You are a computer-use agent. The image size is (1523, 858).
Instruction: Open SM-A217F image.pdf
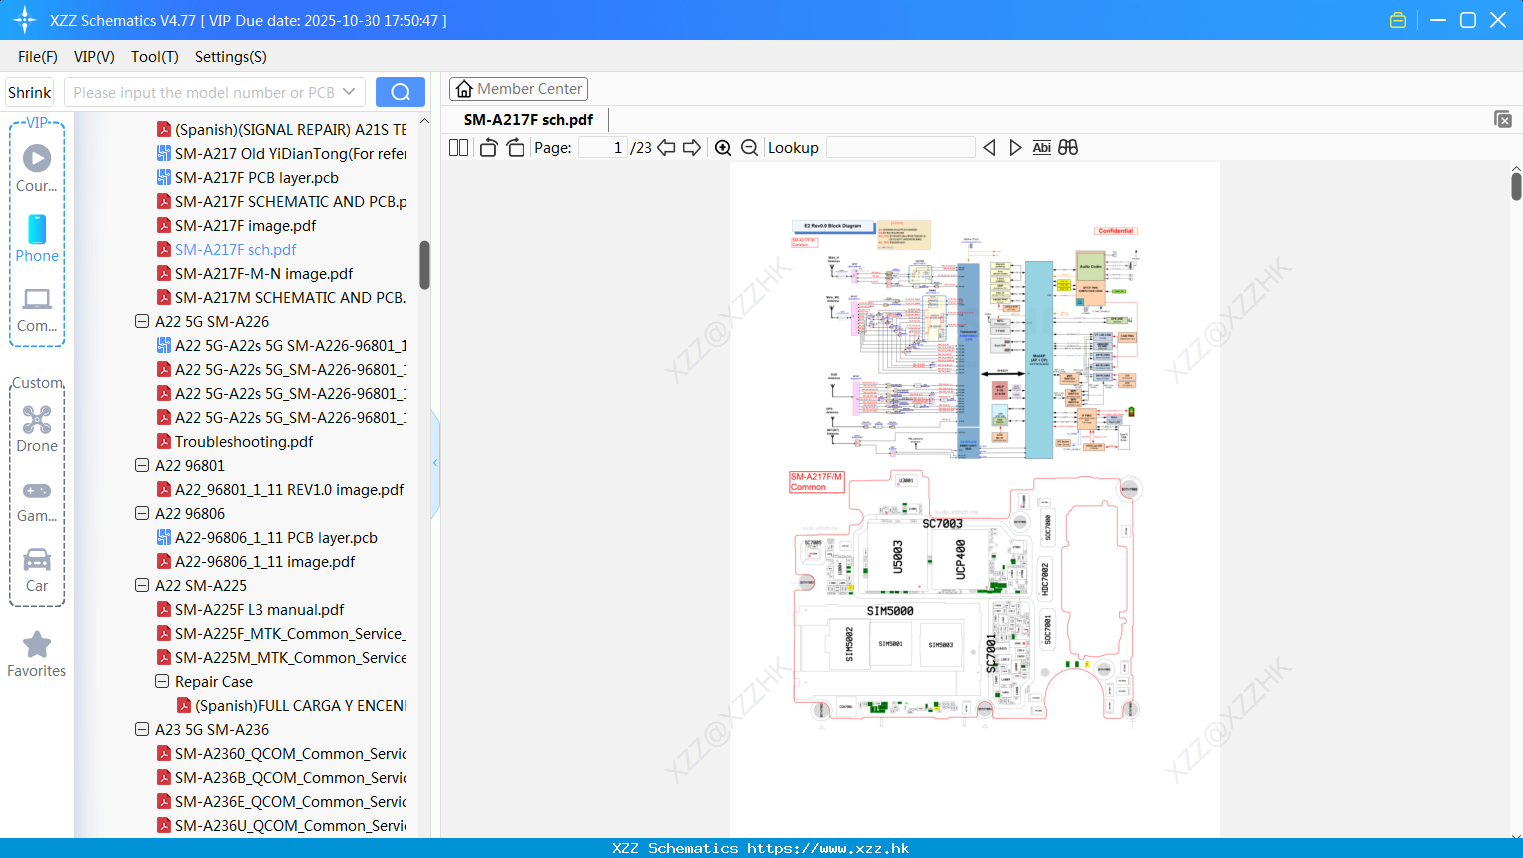click(x=246, y=225)
